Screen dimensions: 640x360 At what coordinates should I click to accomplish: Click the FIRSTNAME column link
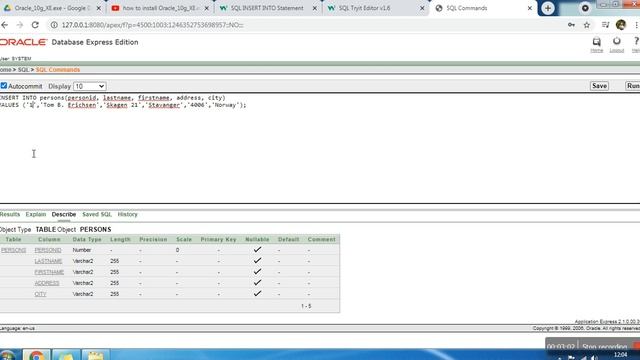click(49, 272)
